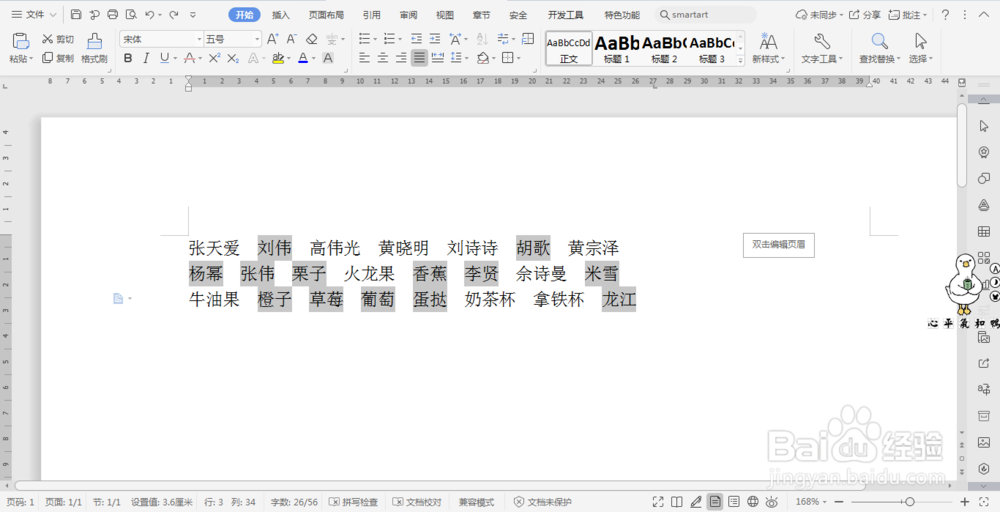Image resolution: width=1000 pixels, height=512 pixels.
Task: Click the Redo arrow icon
Action: pos(174,14)
